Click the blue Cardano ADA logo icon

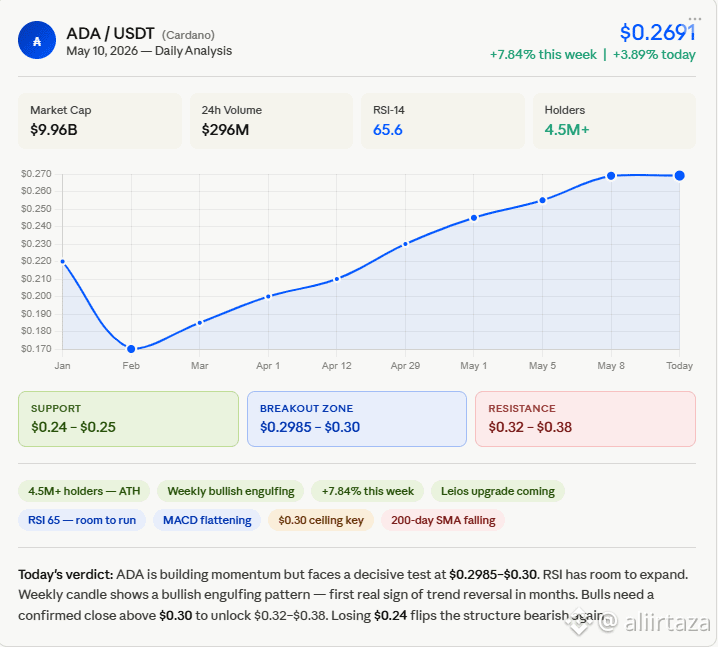pyautogui.click(x=37, y=40)
